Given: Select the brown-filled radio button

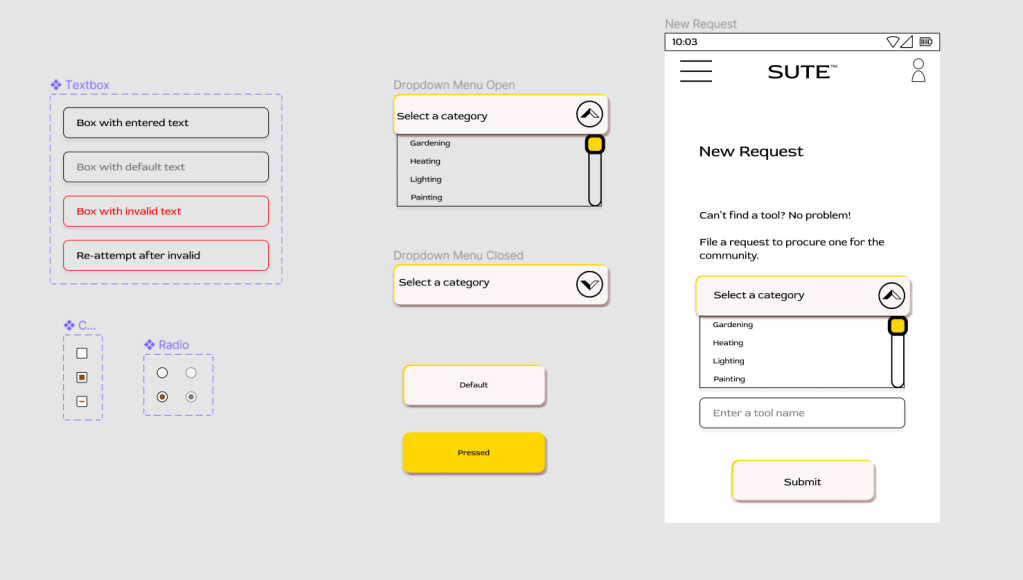Looking at the screenshot, I should [x=162, y=397].
